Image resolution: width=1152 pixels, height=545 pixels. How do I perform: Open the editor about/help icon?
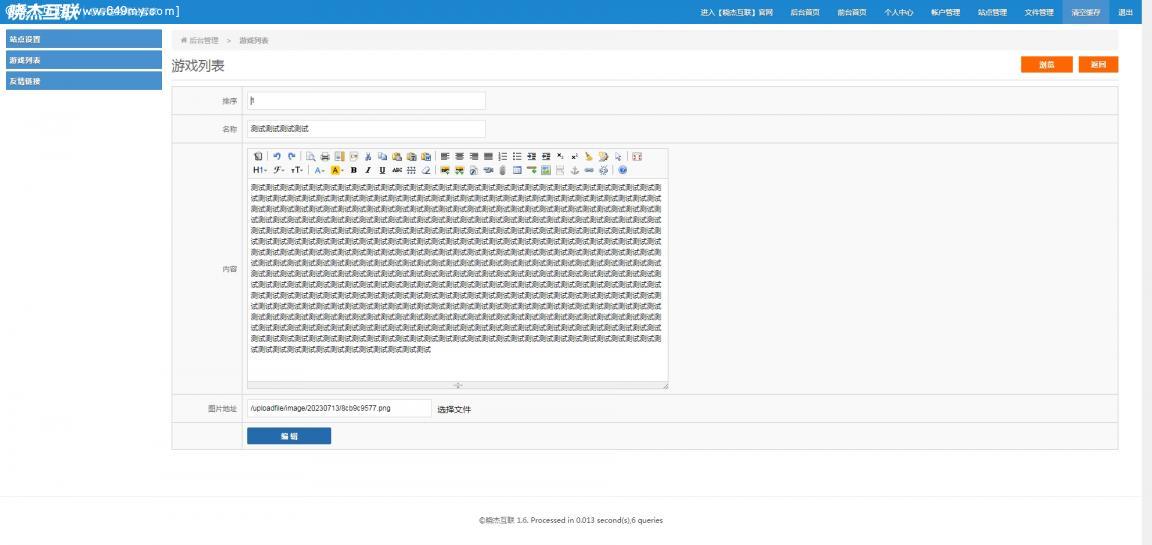point(622,170)
